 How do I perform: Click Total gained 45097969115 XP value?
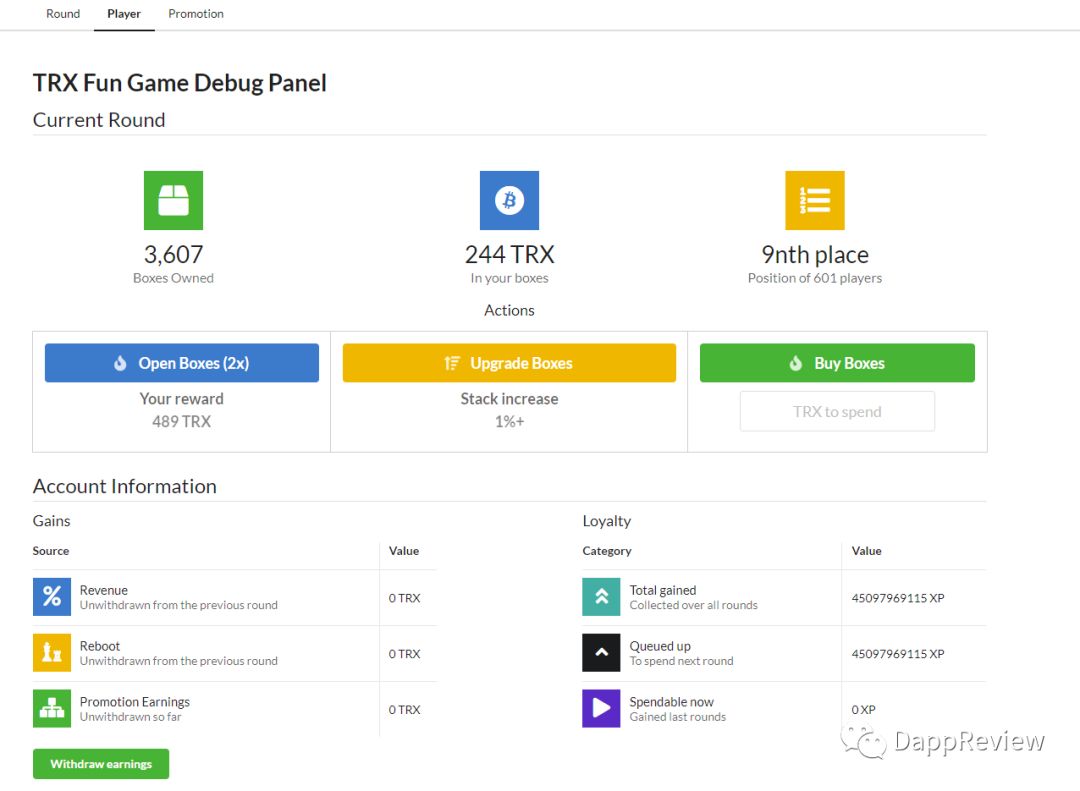[x=897, y=598]
